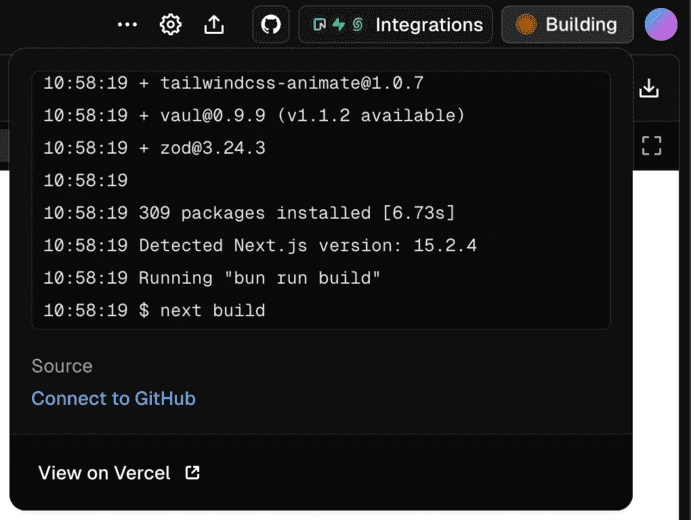This screenshot has height=520, width=691.
Task: Toggle fullscreen with the expand icon
Action: click(651, 145)
